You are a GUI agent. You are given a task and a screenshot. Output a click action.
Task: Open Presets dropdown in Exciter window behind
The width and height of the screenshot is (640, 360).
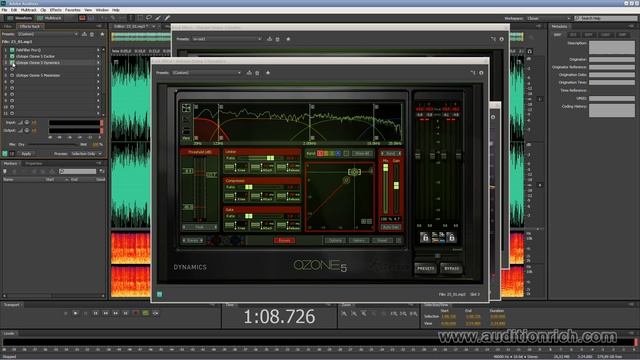point(227,39)
